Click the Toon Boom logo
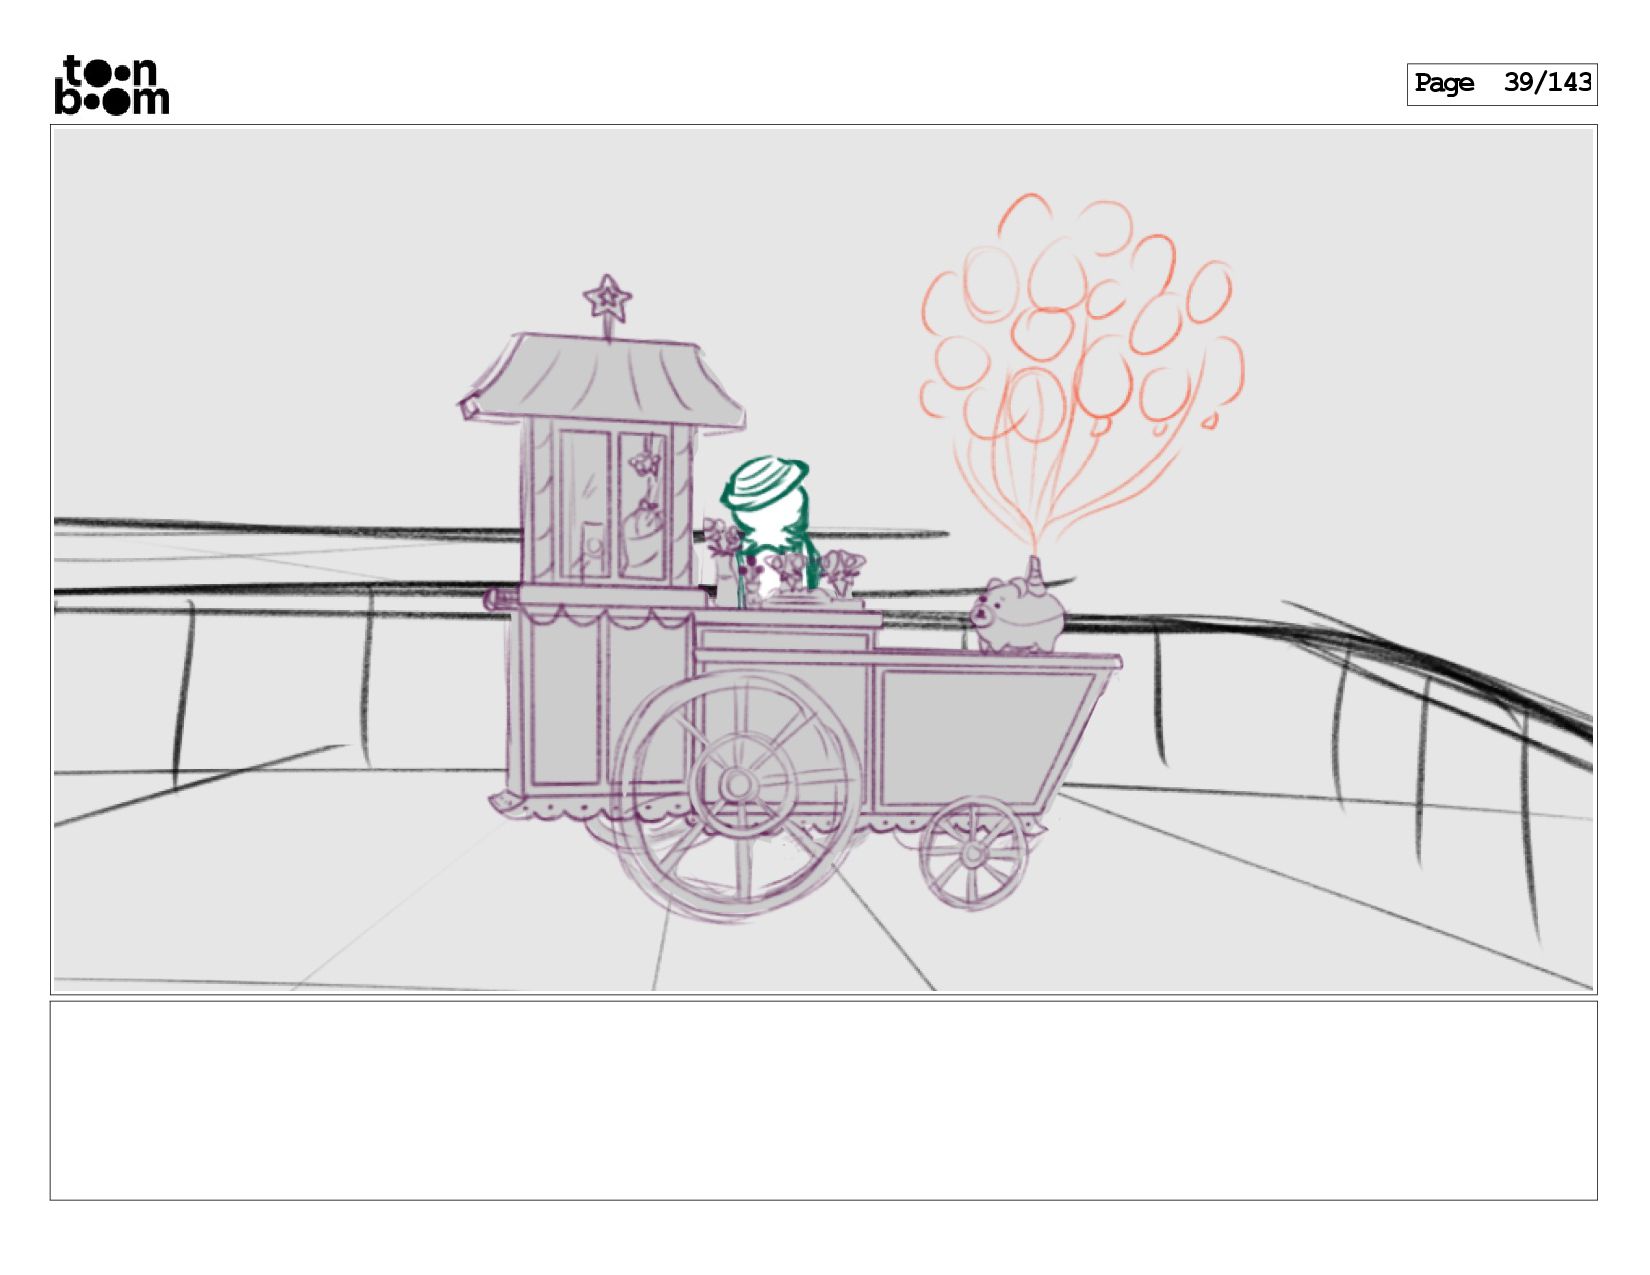Viewport: 1650px width, 1275px height. pos(111,85)
